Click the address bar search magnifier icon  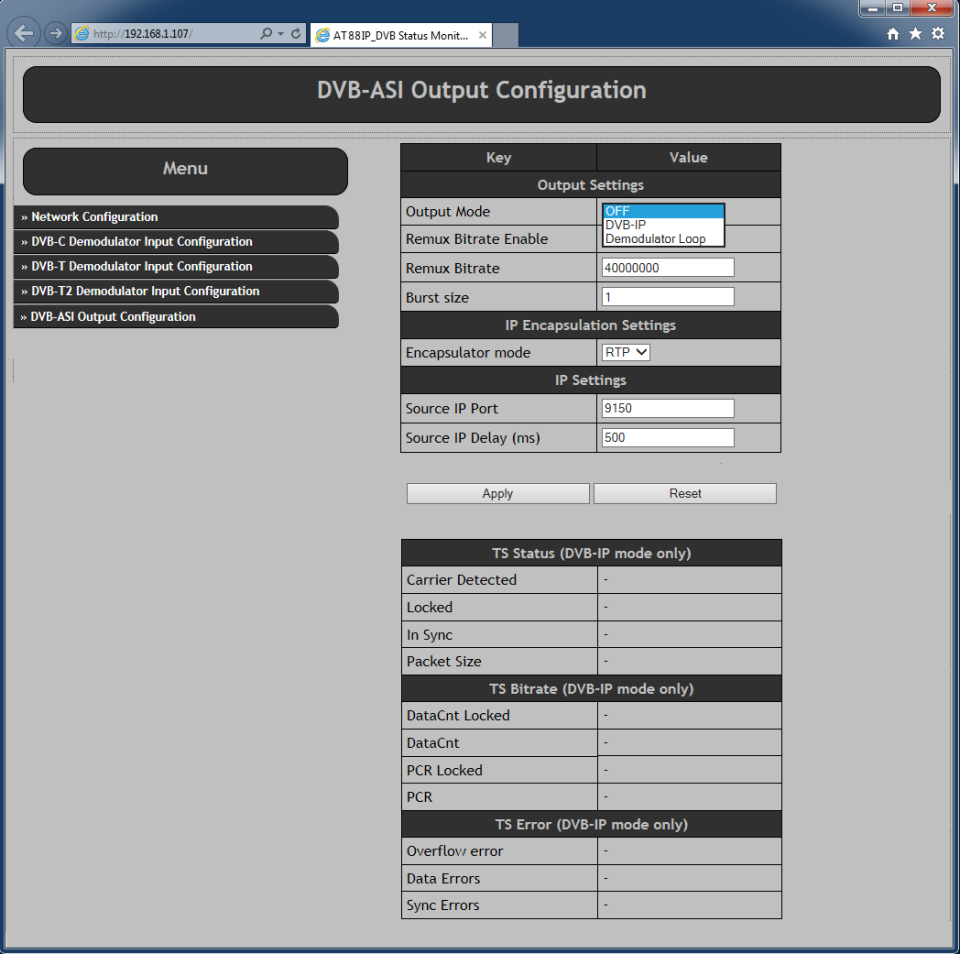click(266, 33)
